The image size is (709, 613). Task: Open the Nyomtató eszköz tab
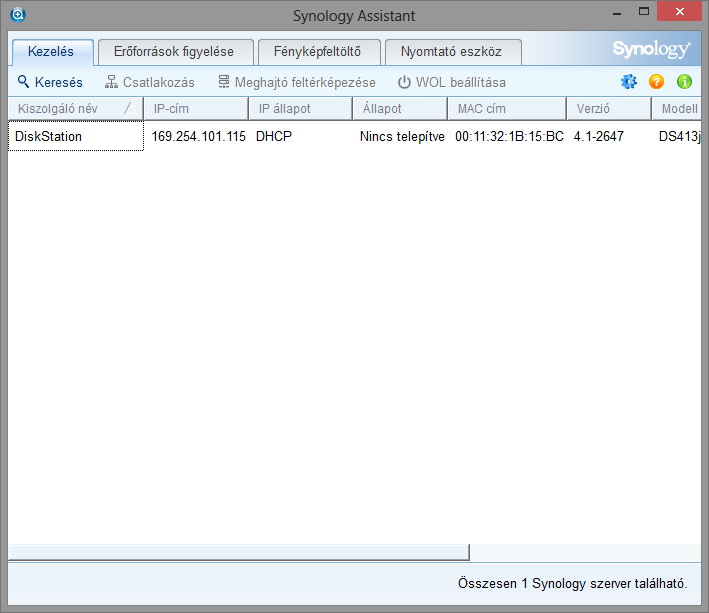(453, 52)
